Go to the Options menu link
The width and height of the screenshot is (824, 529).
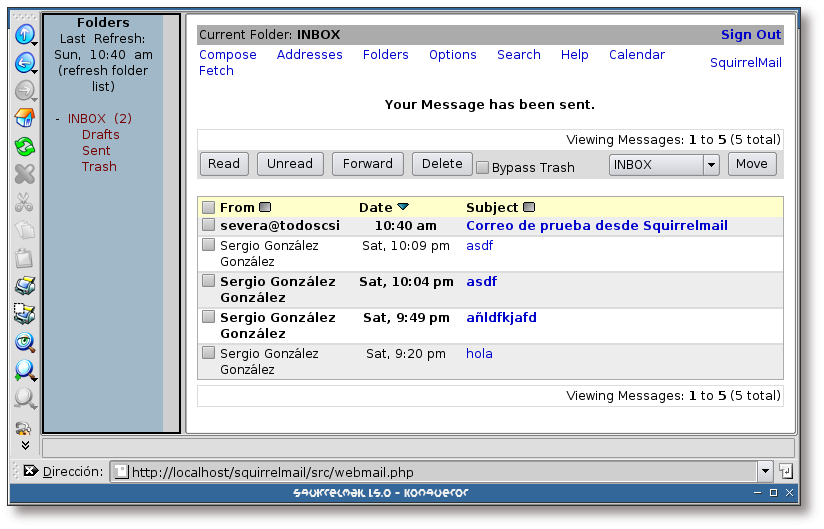(x=452, y=55)
